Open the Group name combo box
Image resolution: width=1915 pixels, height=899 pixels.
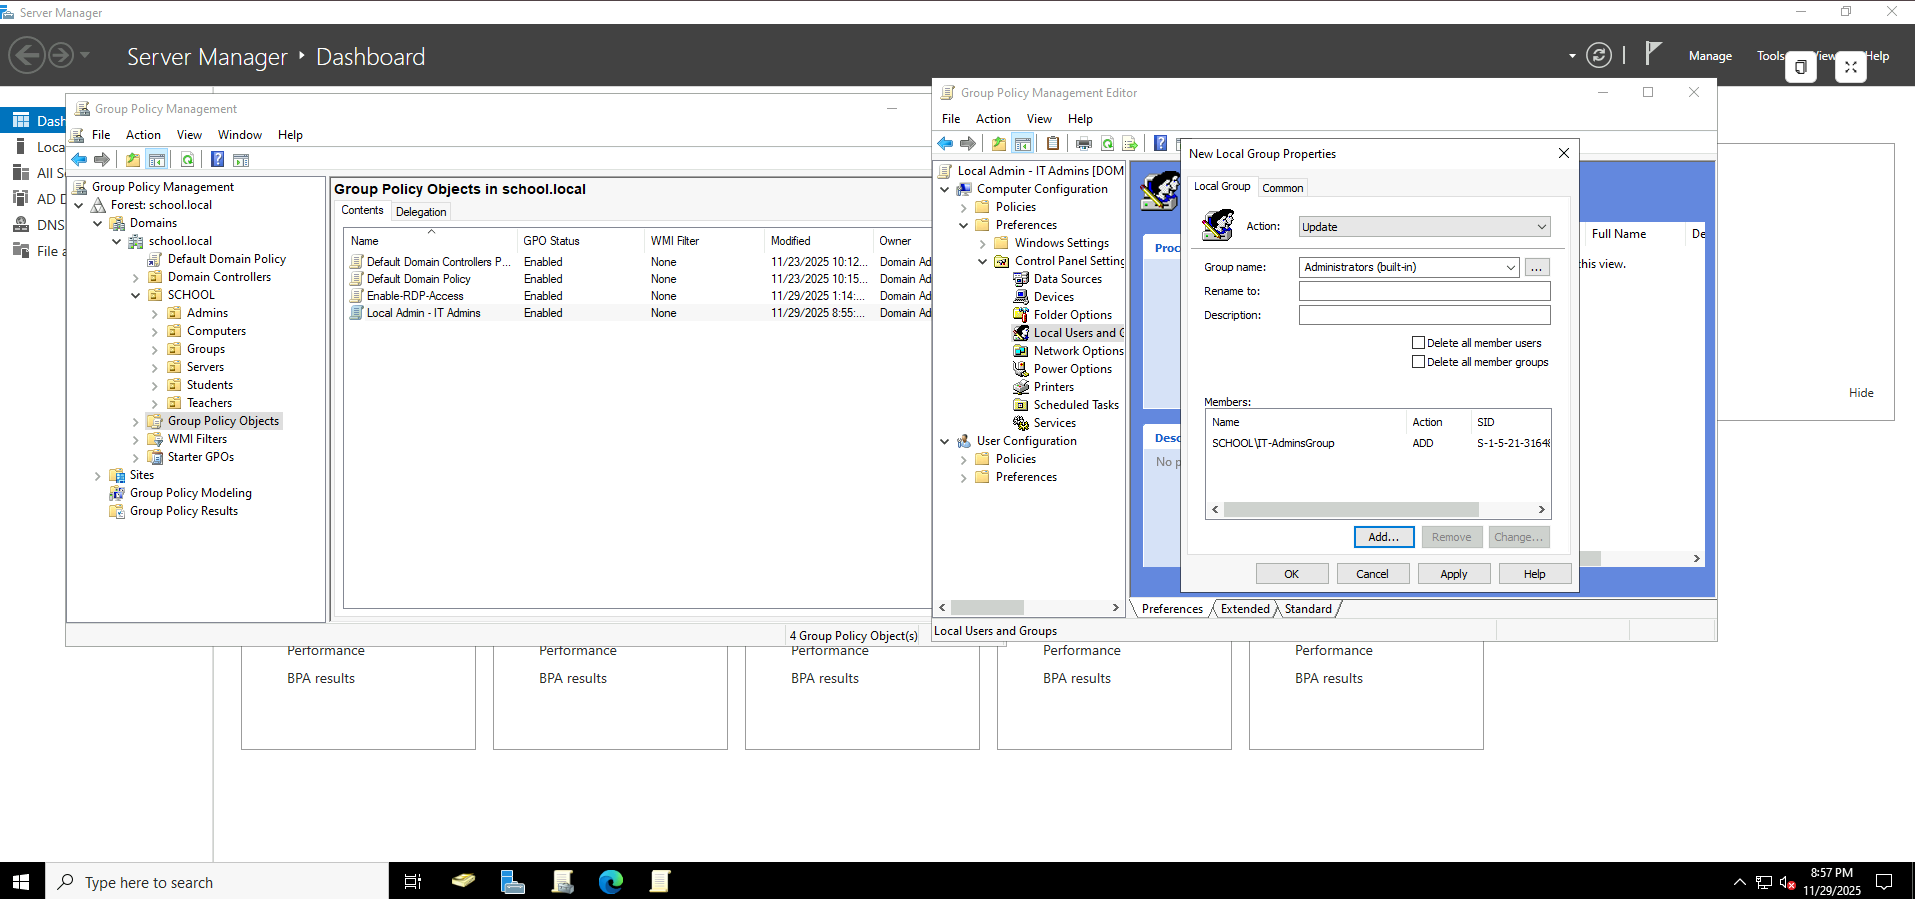[1409, 267]
